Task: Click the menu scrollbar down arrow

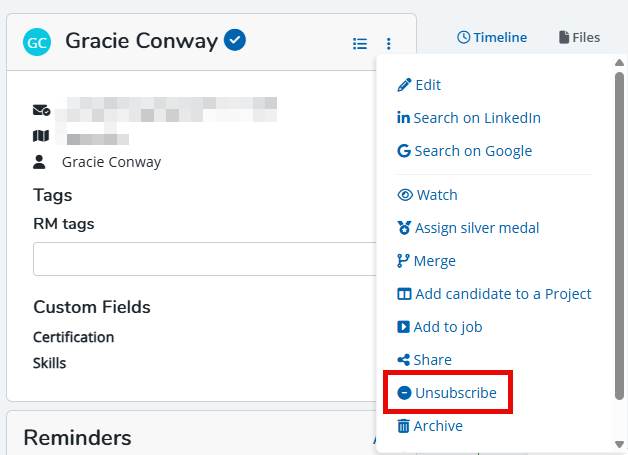Action: coord(619,444)
